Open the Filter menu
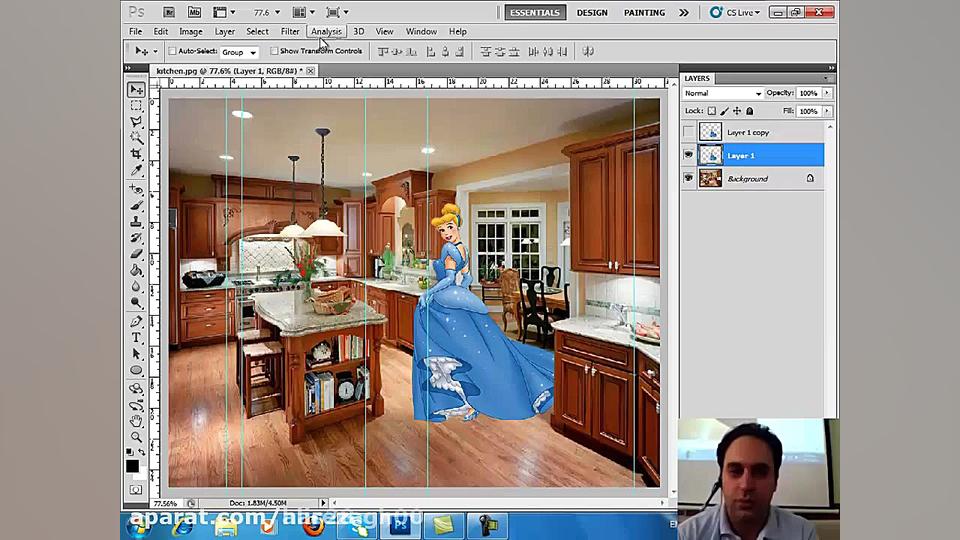Image resolution: width=960 pixels, height=540 pixels. [x=290, y=31]
